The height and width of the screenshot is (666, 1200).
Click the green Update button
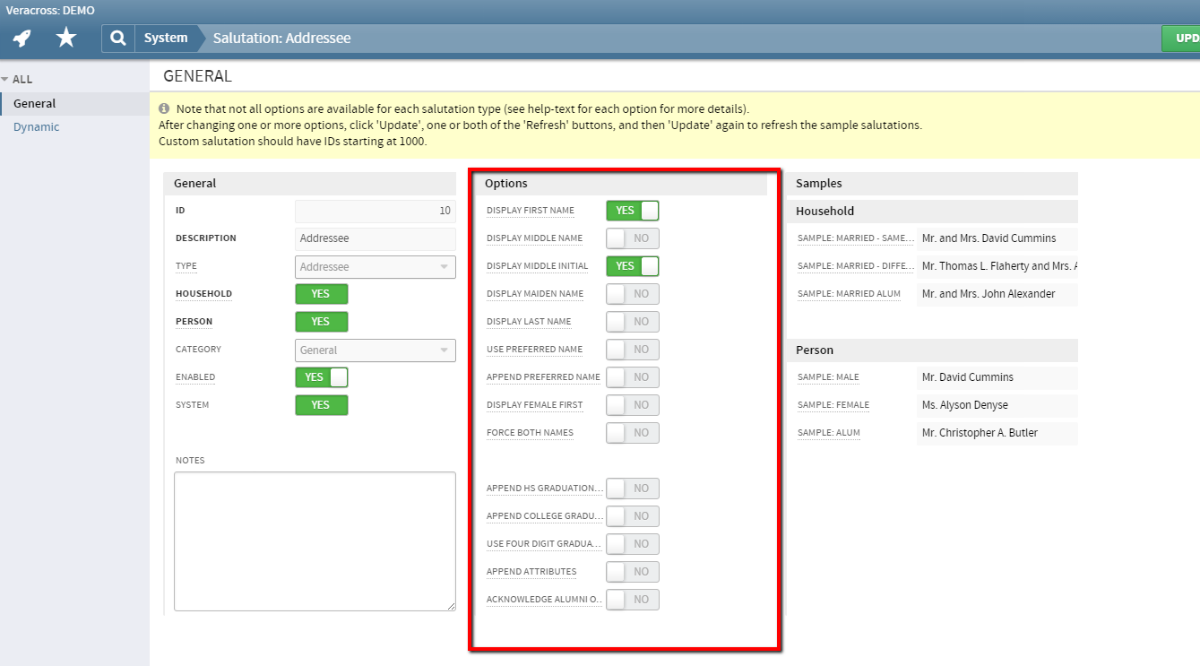point(1181,38)
